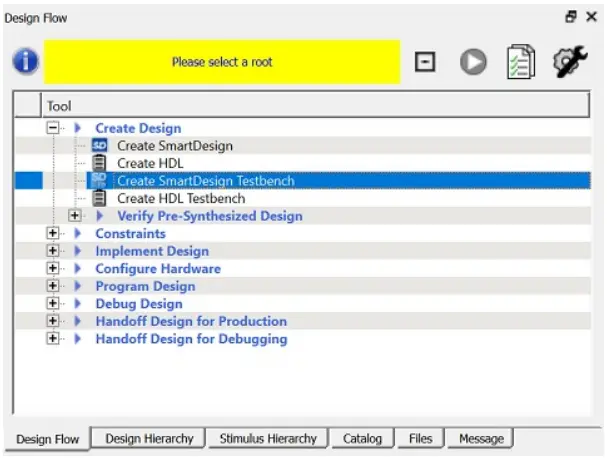607x458 pixels.
Task: Switch to the Design Hierarchy tab
Action: (x=149, y=438)
